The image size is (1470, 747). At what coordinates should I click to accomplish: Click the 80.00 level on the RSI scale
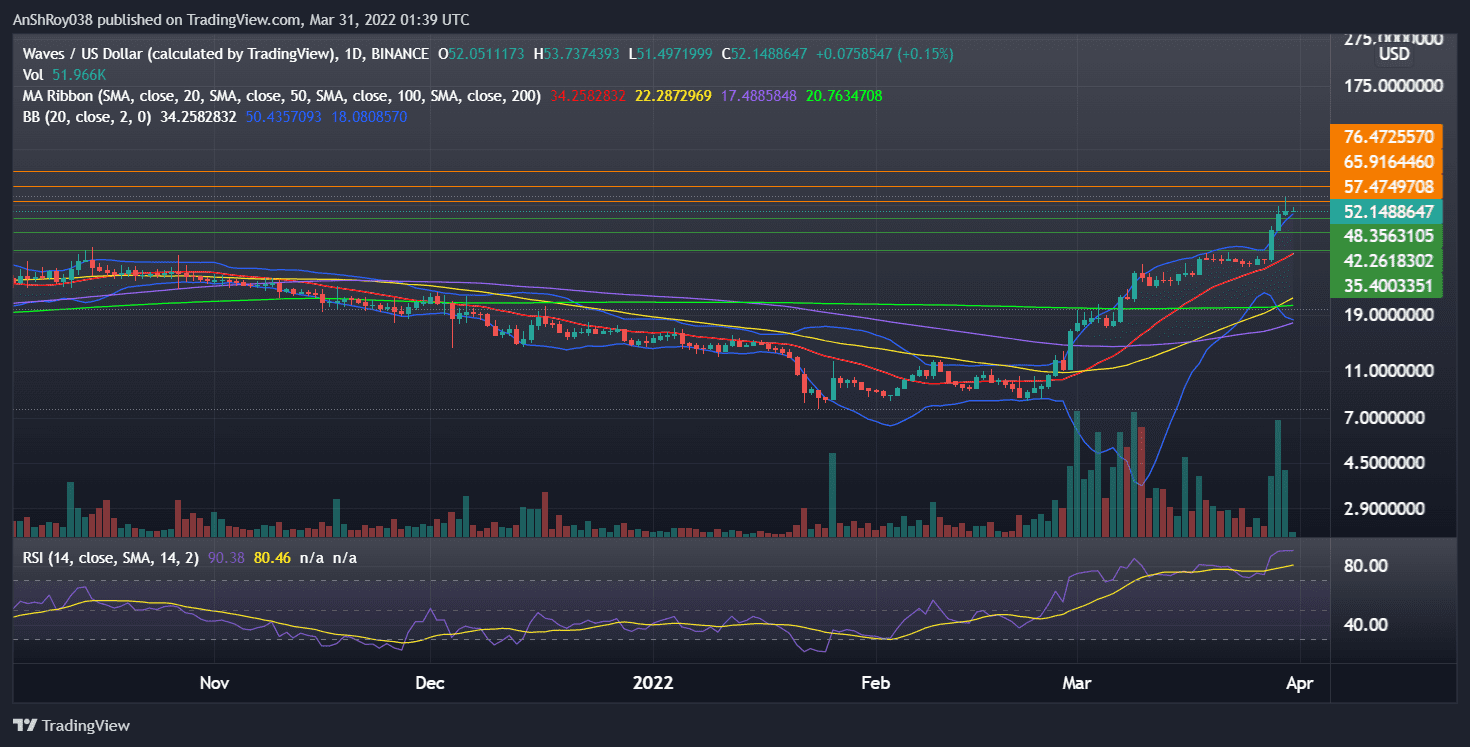[x=1365, y=566]
